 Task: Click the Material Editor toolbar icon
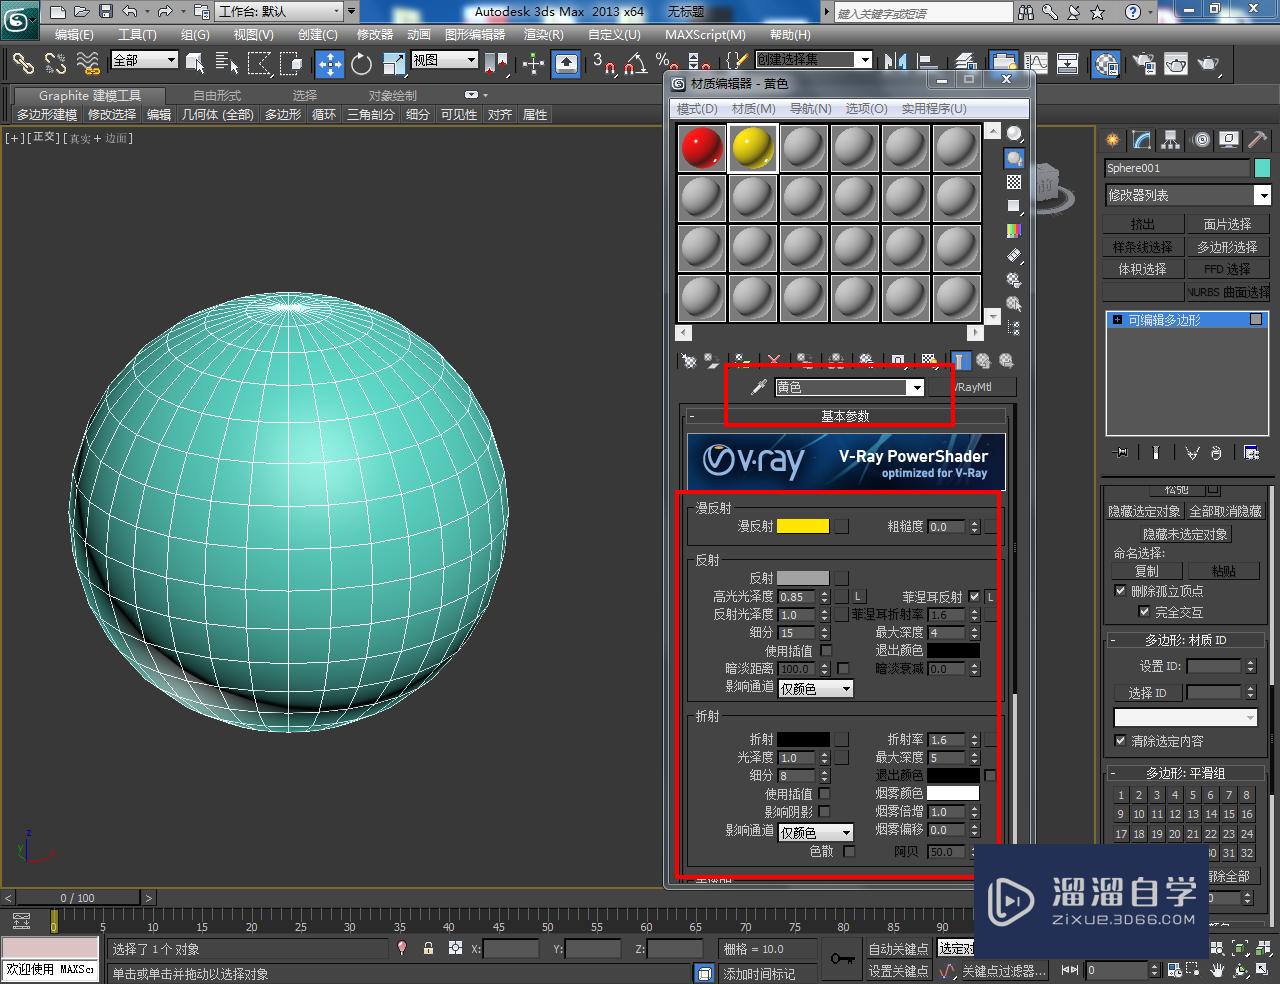[1106, 64]
